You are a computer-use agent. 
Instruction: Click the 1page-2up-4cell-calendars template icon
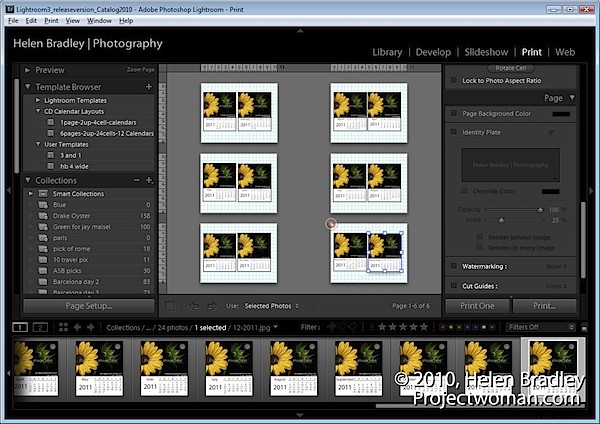(51, 122)
